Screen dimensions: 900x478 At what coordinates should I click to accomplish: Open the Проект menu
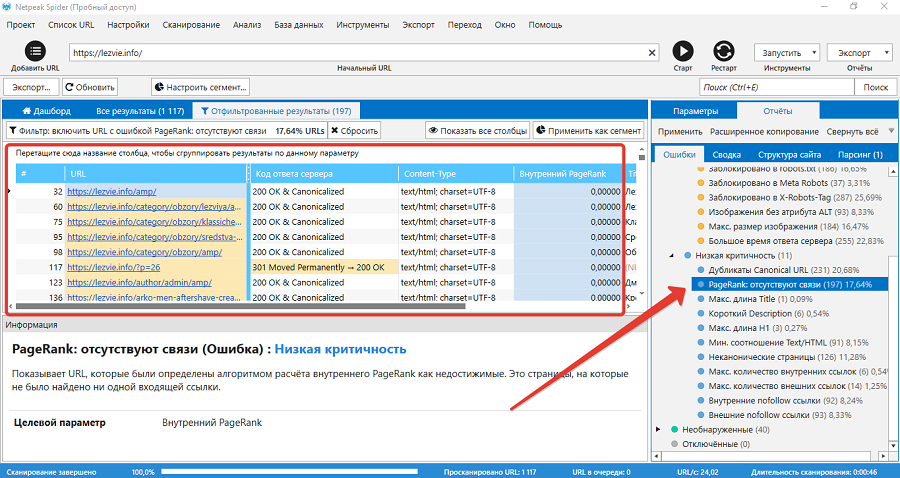21,25
